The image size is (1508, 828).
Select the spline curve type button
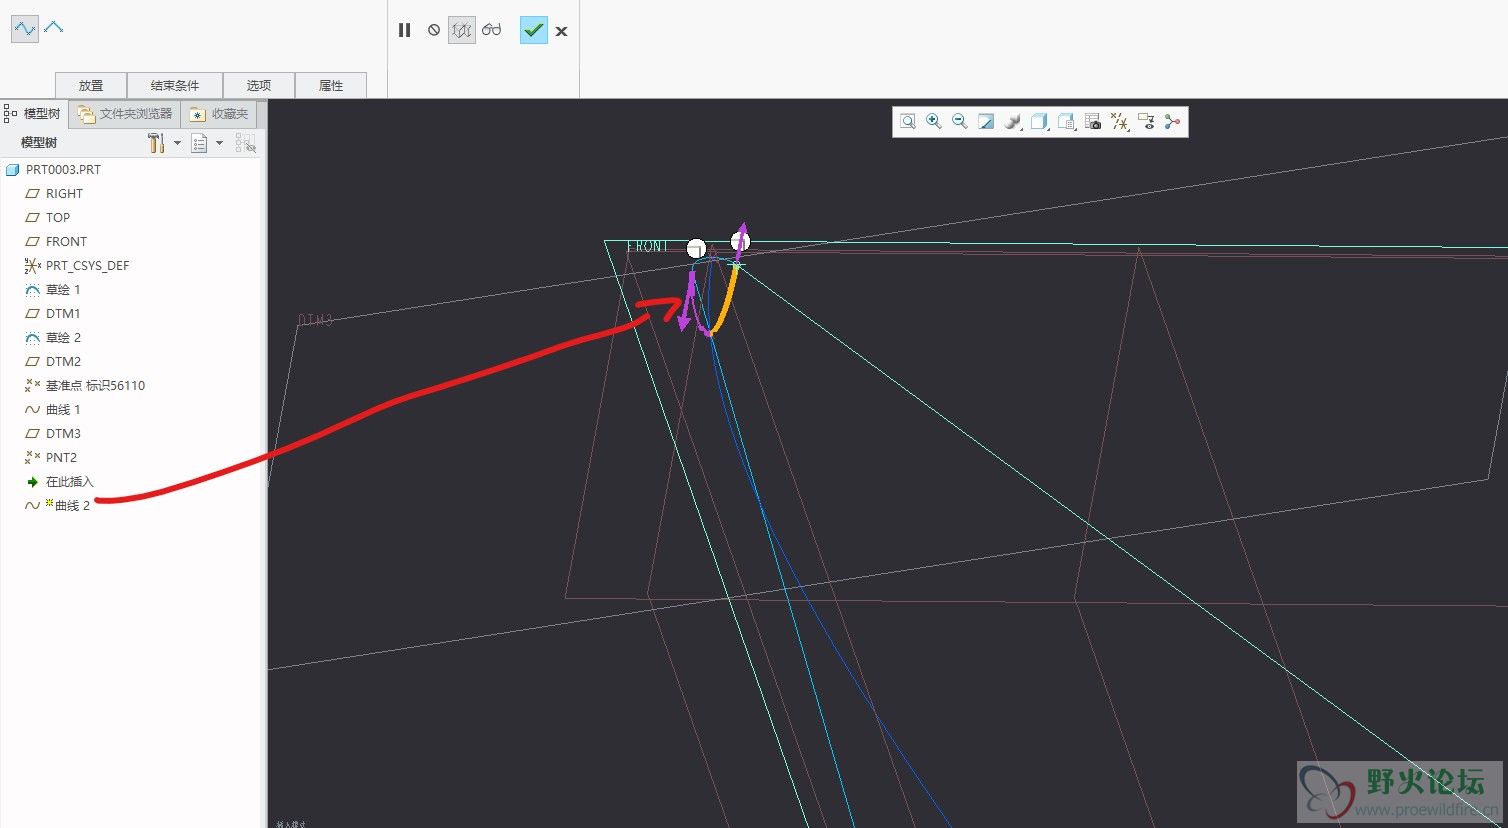tap(24, 29)
